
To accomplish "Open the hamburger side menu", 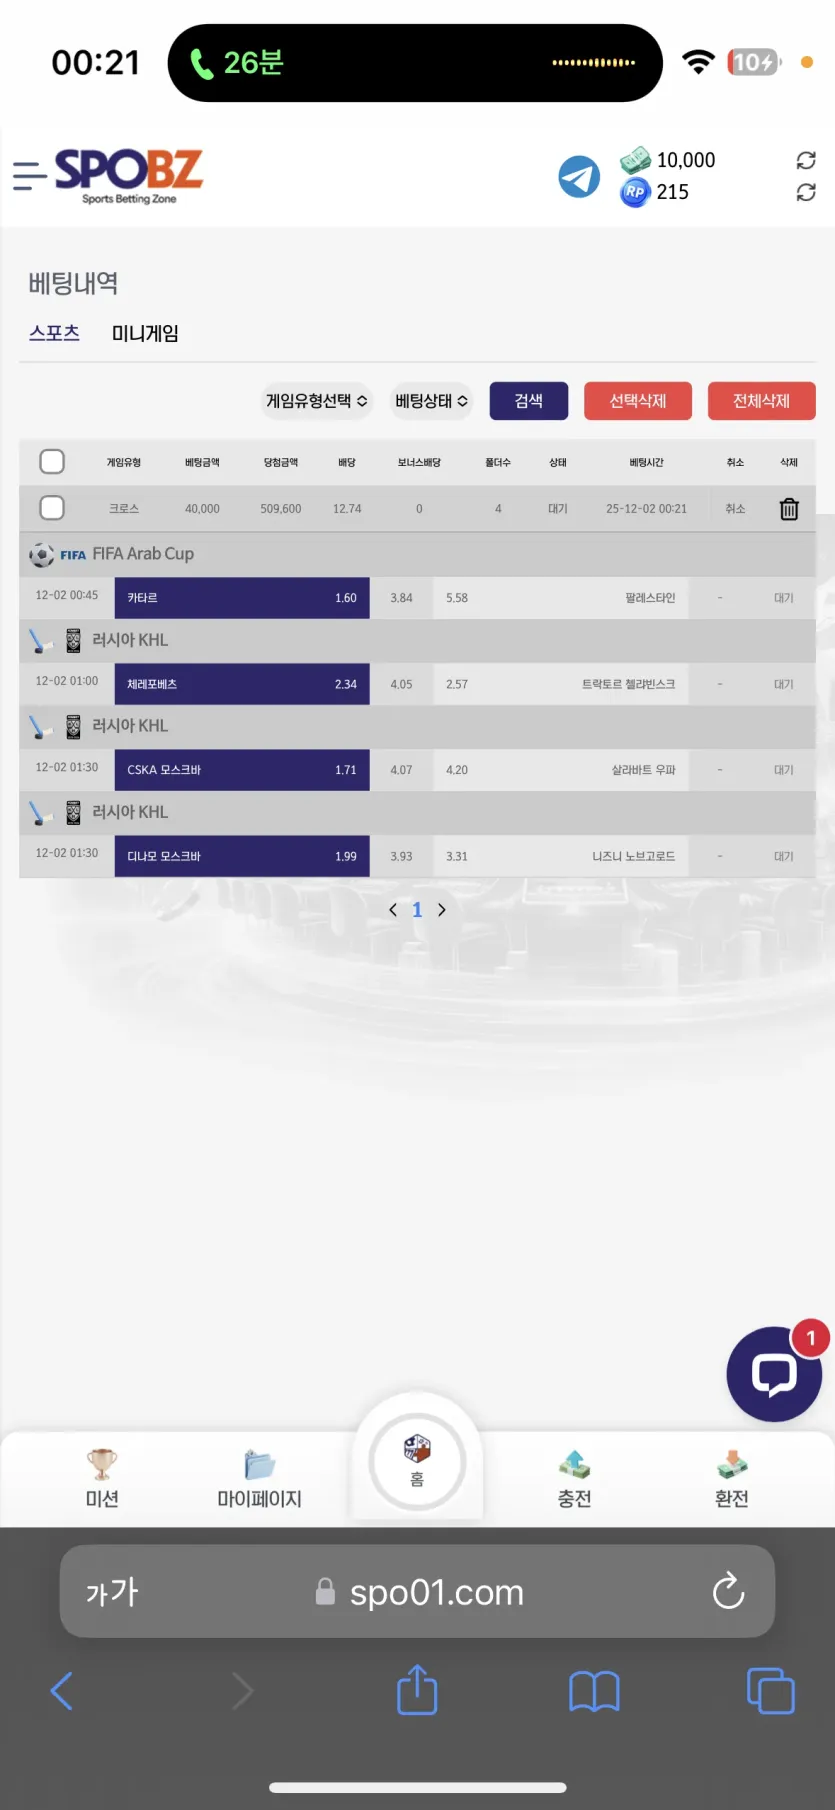I will pyautogui.click(x=29, y=175).
